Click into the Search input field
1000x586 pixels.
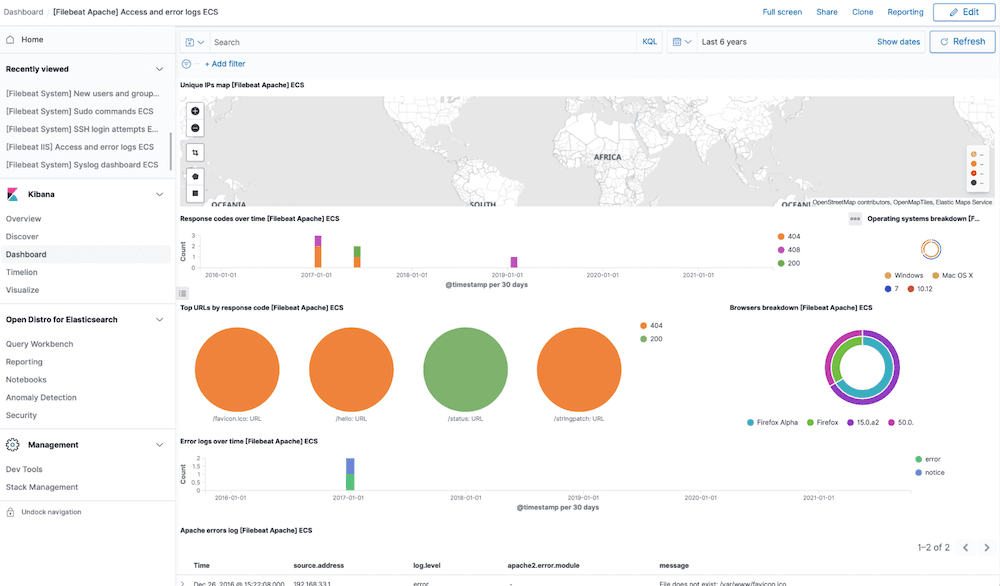[x=400, y=41]
